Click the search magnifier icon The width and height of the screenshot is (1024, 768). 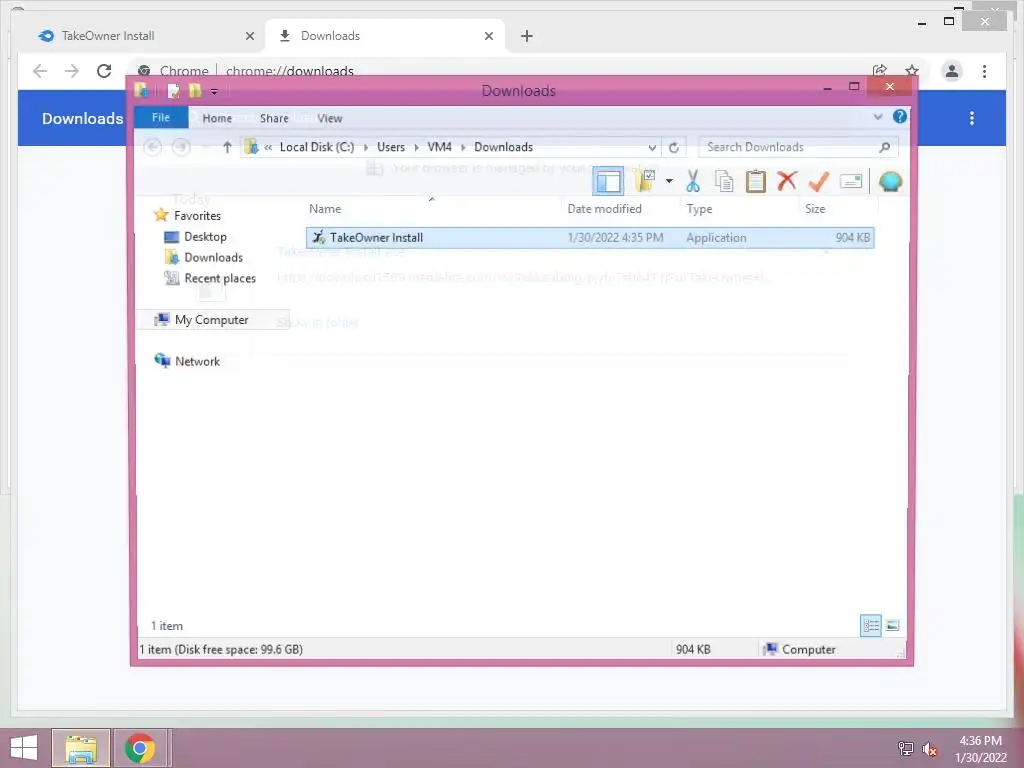point(885,148)
